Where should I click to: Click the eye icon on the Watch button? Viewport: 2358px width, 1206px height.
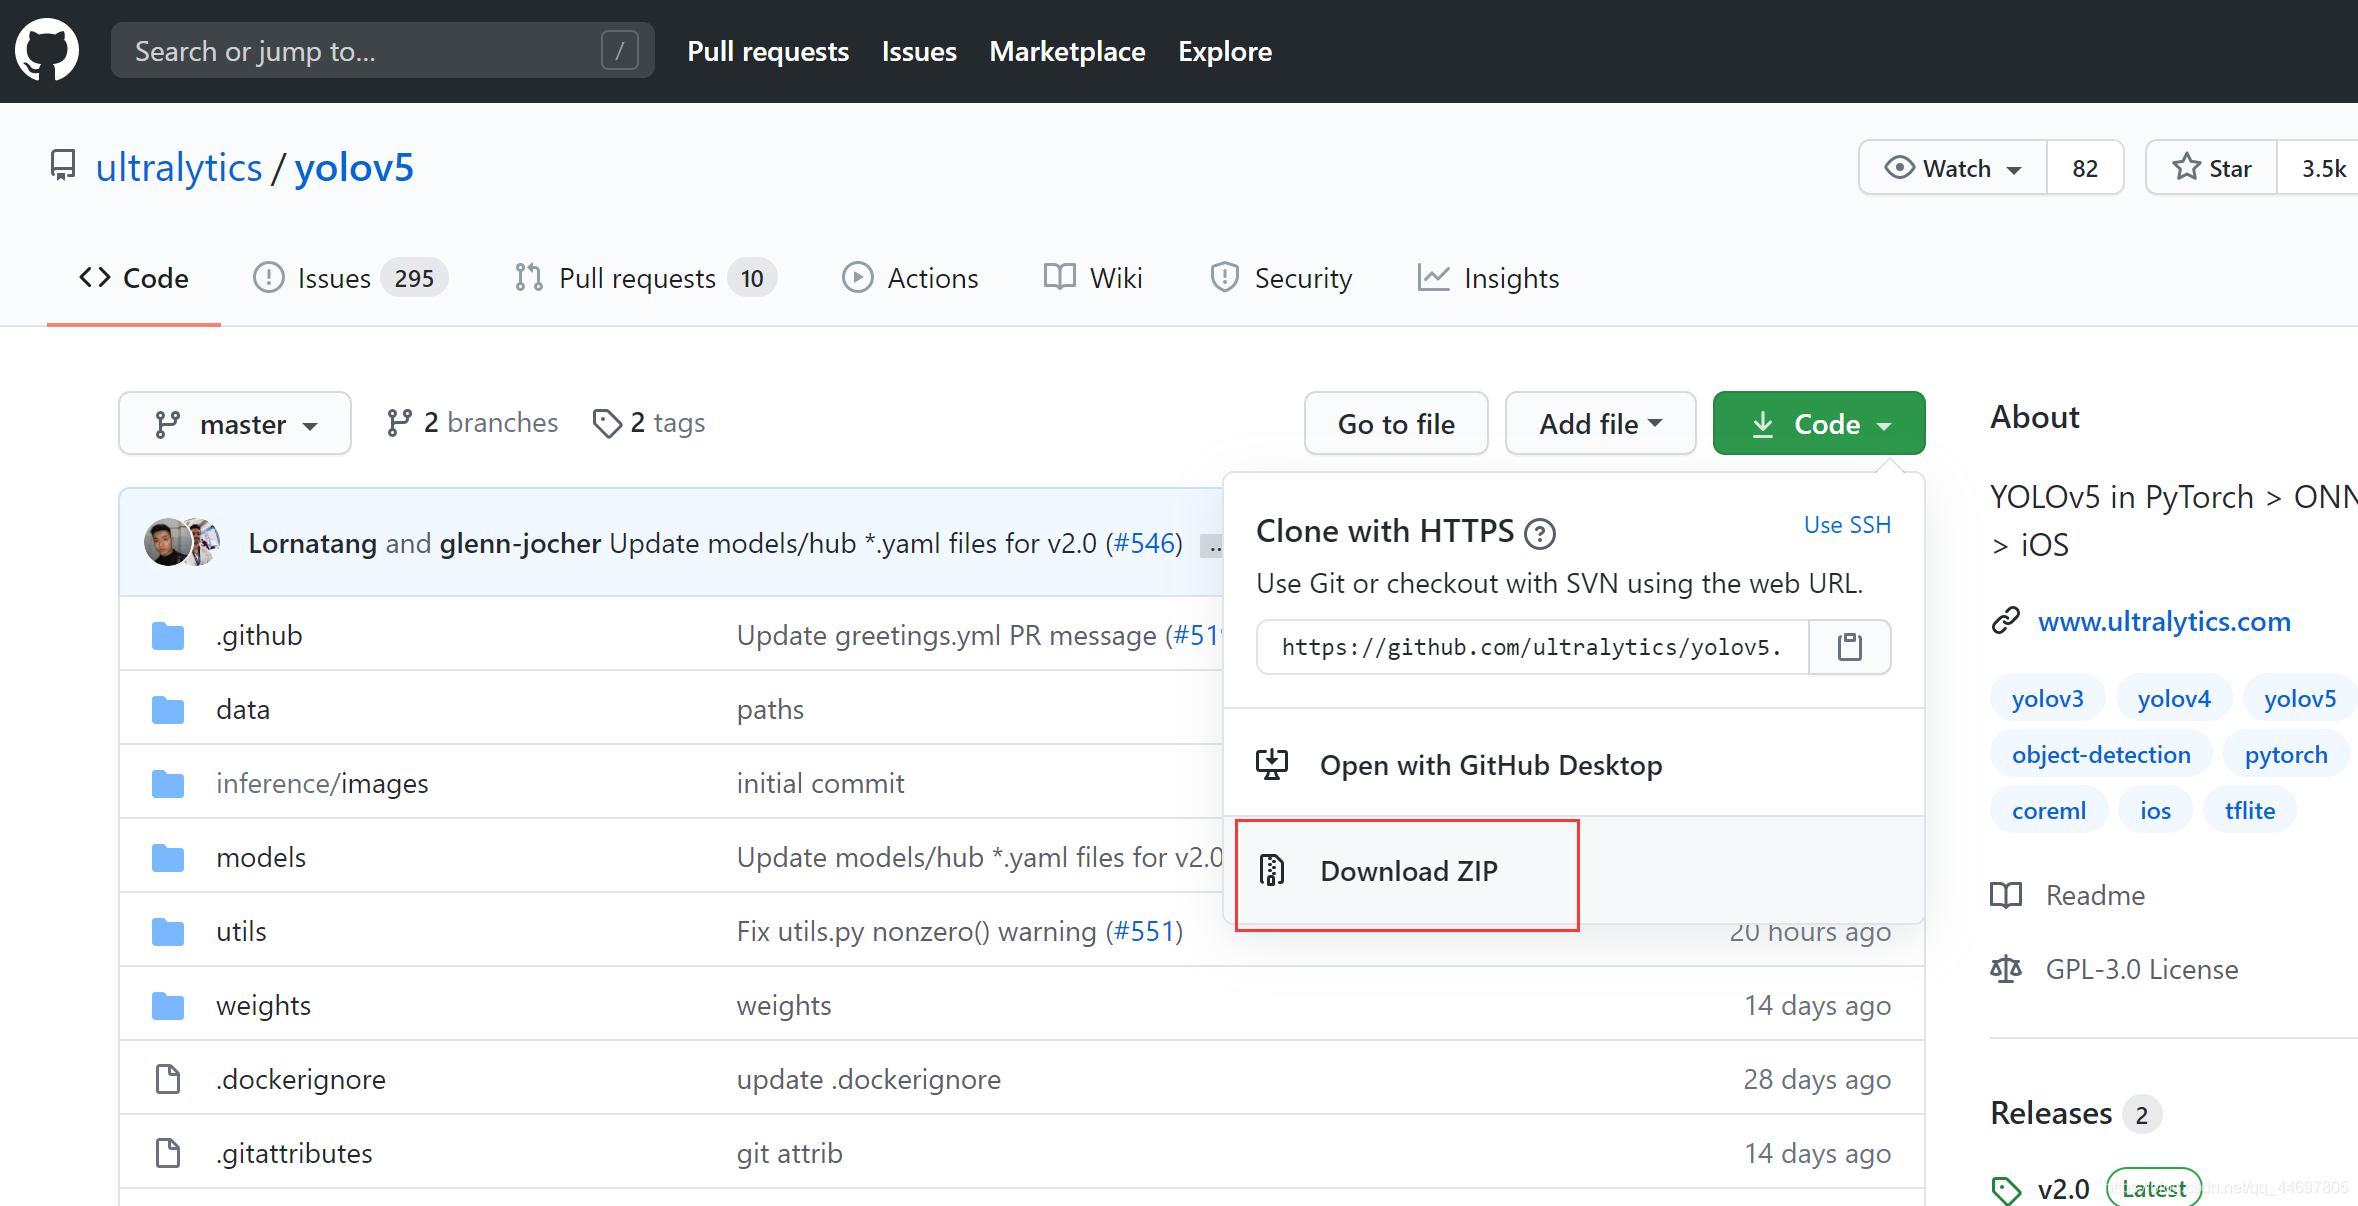pyautogui.click(x=1899, y=167)
